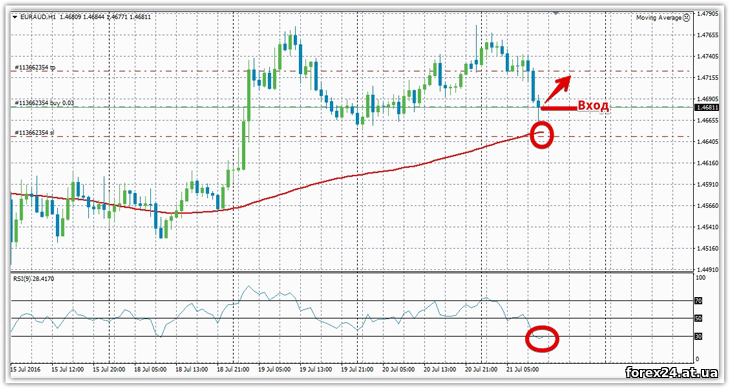Click the 1.46655 price axis label
Screen dimensions: 729x388
click(x=708, y=120)
